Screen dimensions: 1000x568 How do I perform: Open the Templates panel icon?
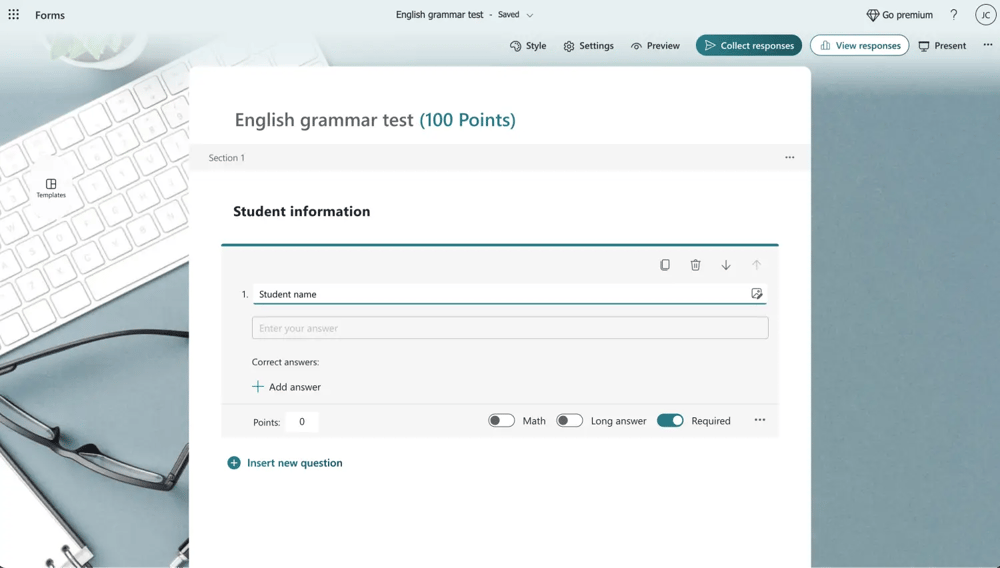(x=51, y=188)
